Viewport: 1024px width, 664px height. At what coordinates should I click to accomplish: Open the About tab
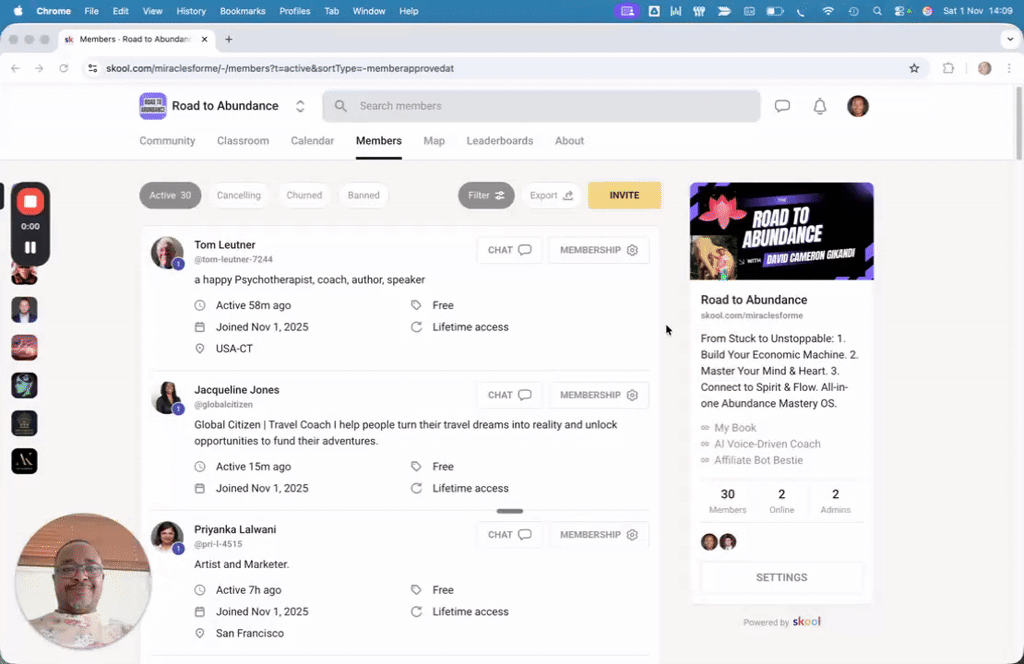tap(569, 140)
